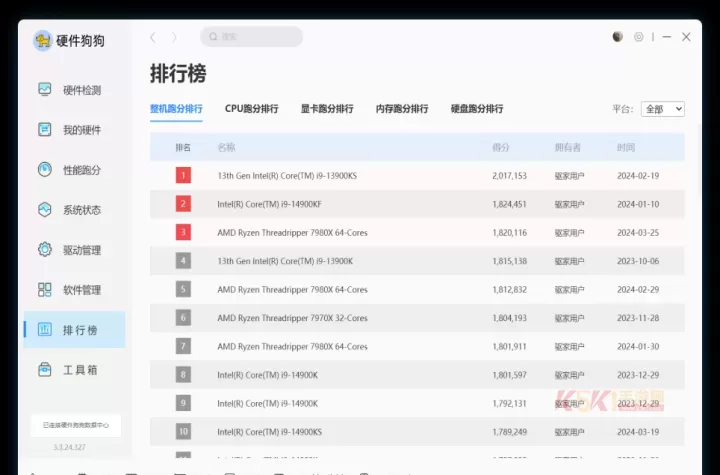The width and height of the screenshot is (720, 475).
Task: Click rank 5 gray badge
Action: click(183, 289)
